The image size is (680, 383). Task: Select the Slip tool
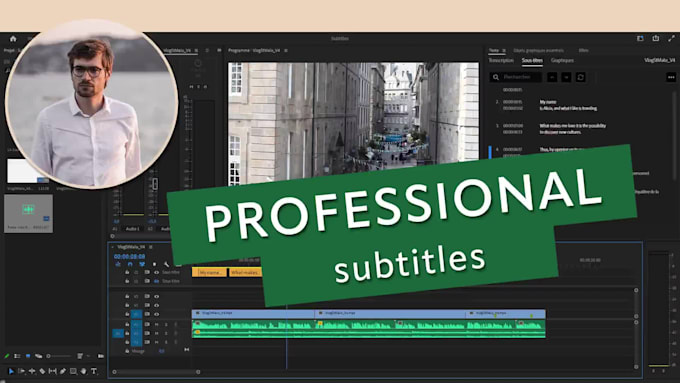pyautogui.click(x=52, y=371)
